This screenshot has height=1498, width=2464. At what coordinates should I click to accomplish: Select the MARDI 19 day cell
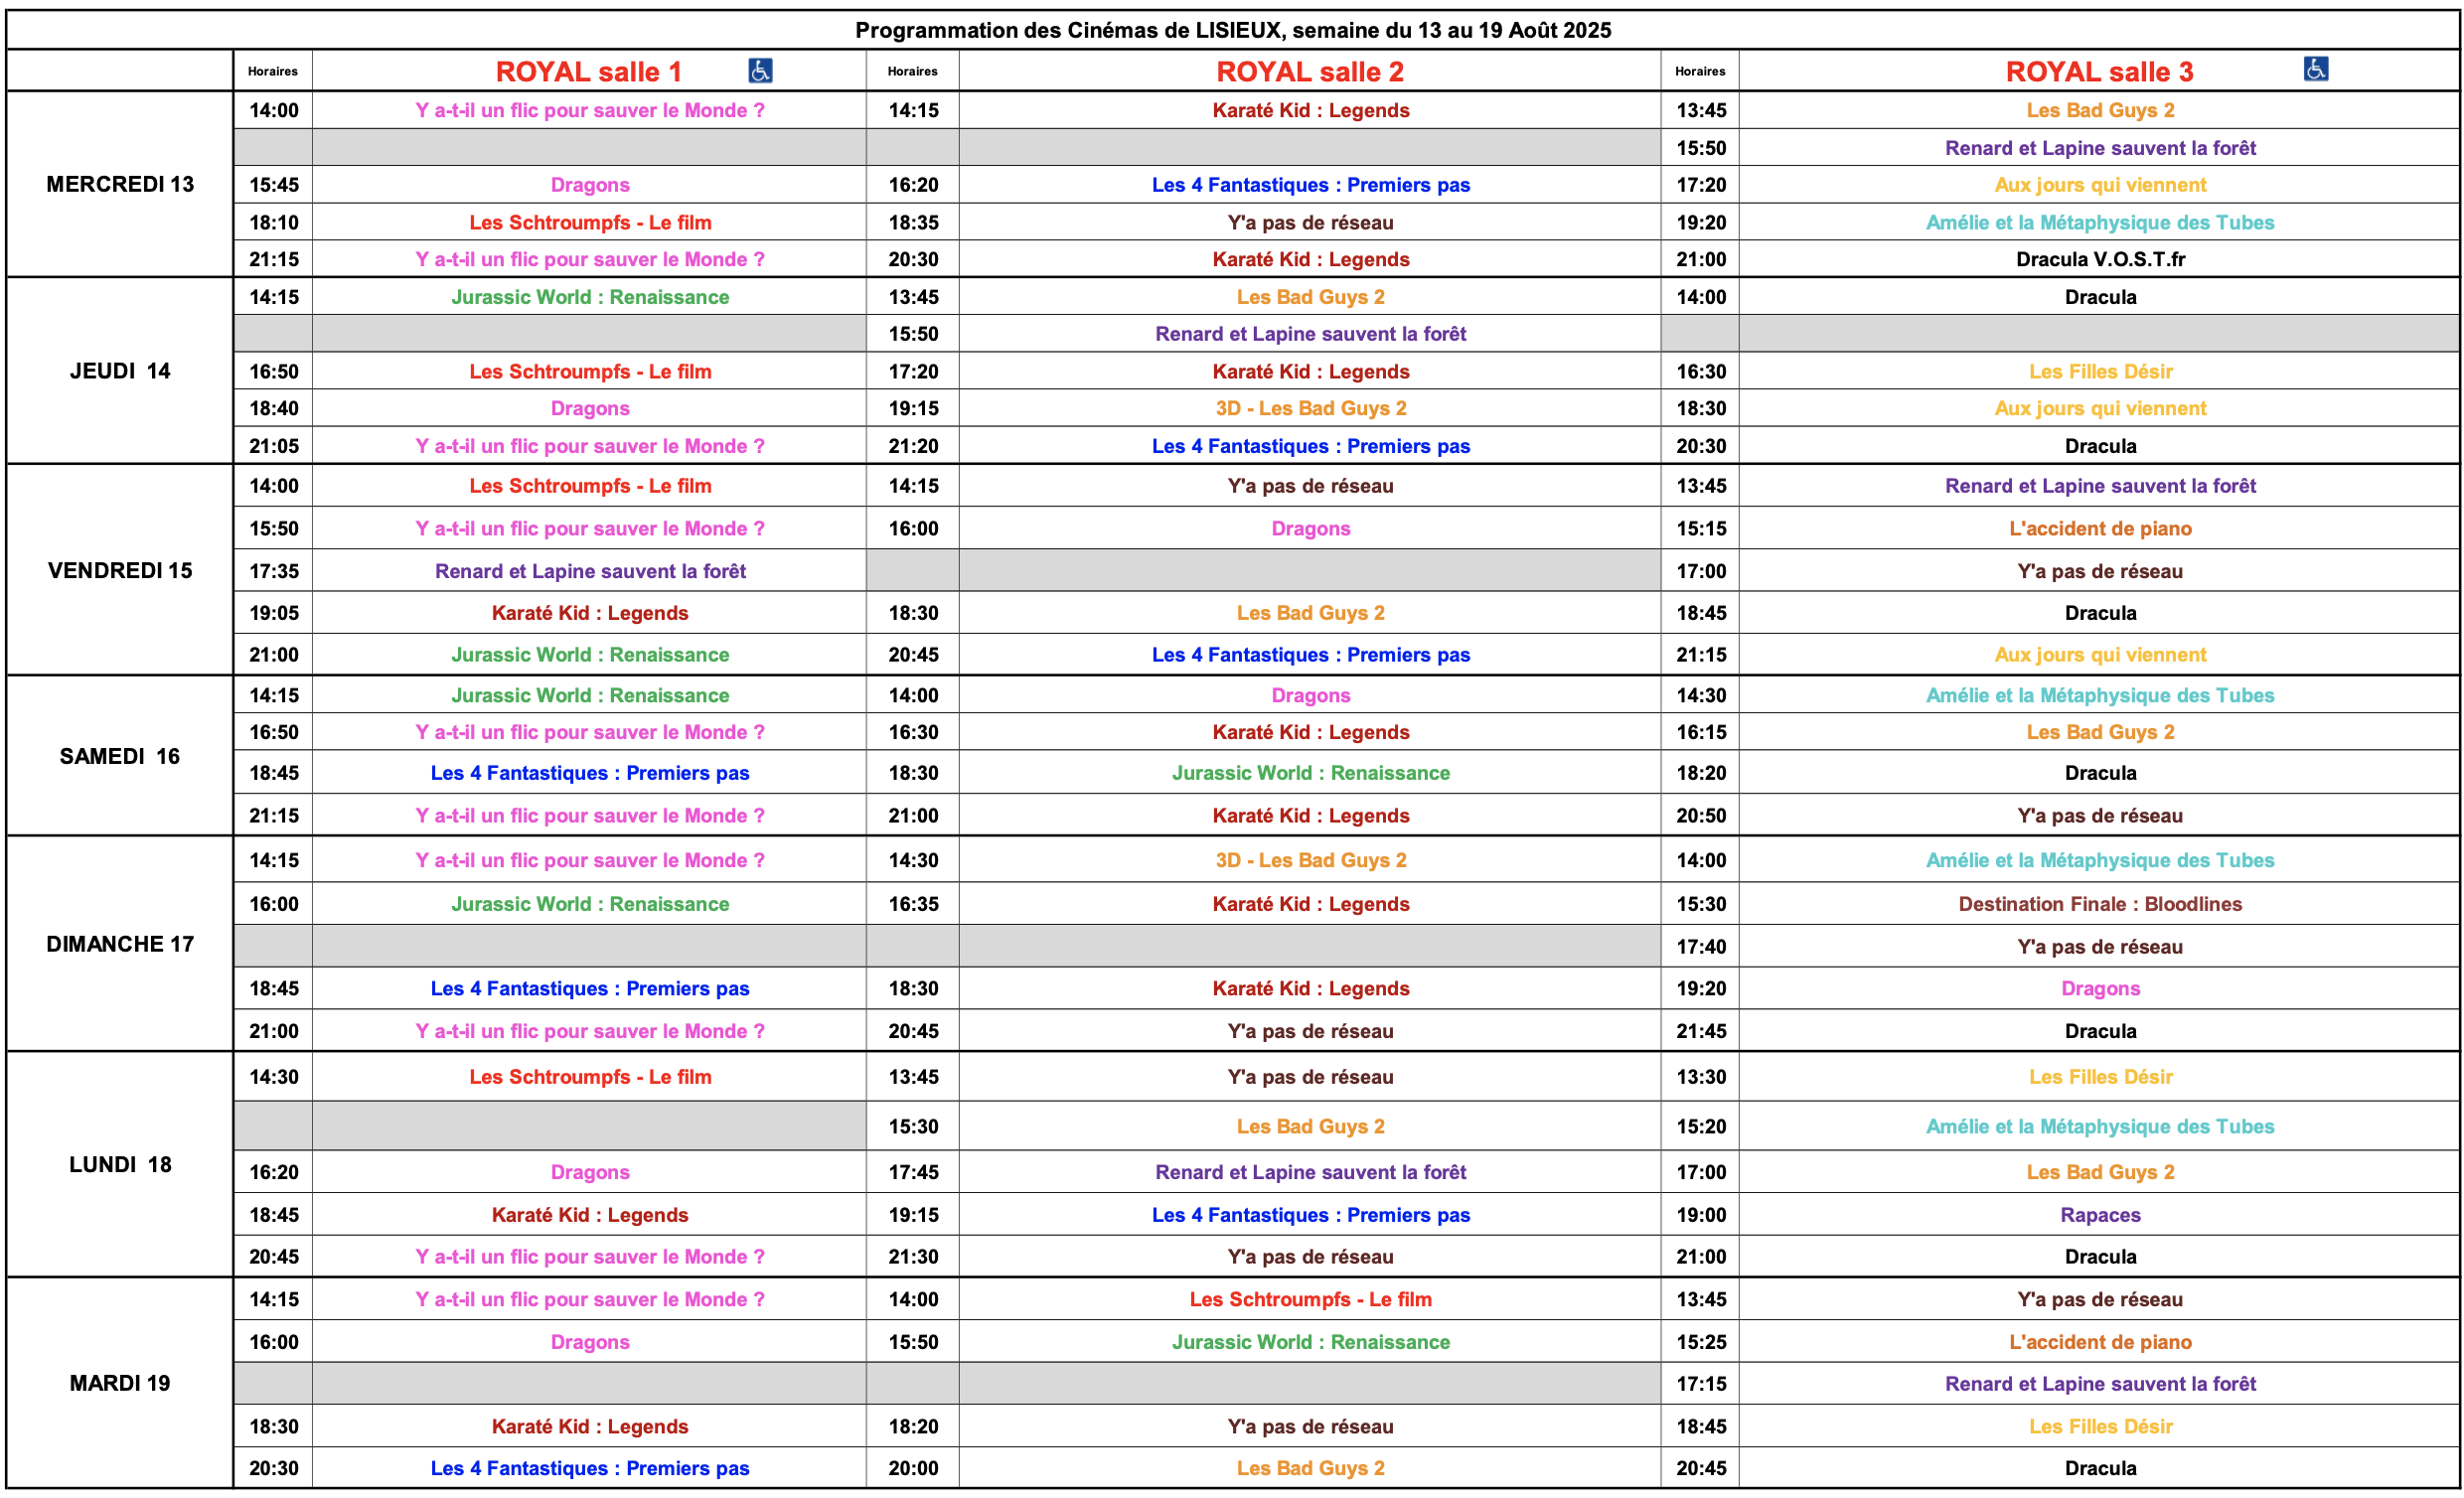click(x=120, y=1383)
